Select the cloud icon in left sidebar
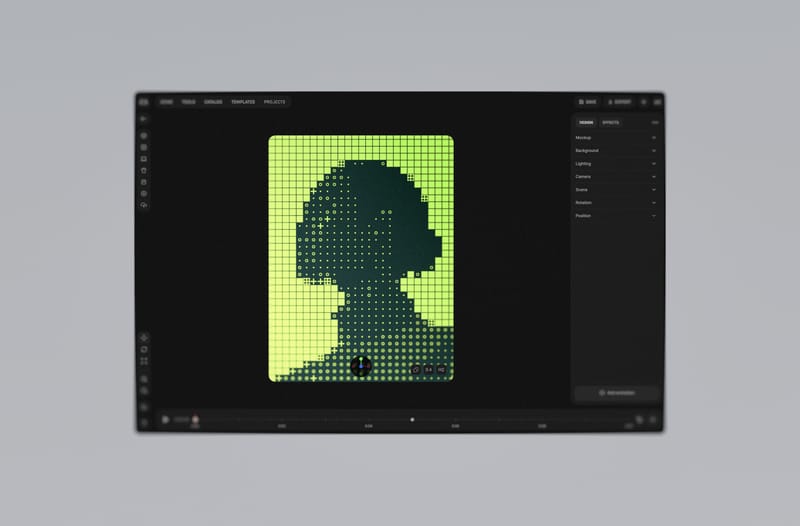 (144, 205)
